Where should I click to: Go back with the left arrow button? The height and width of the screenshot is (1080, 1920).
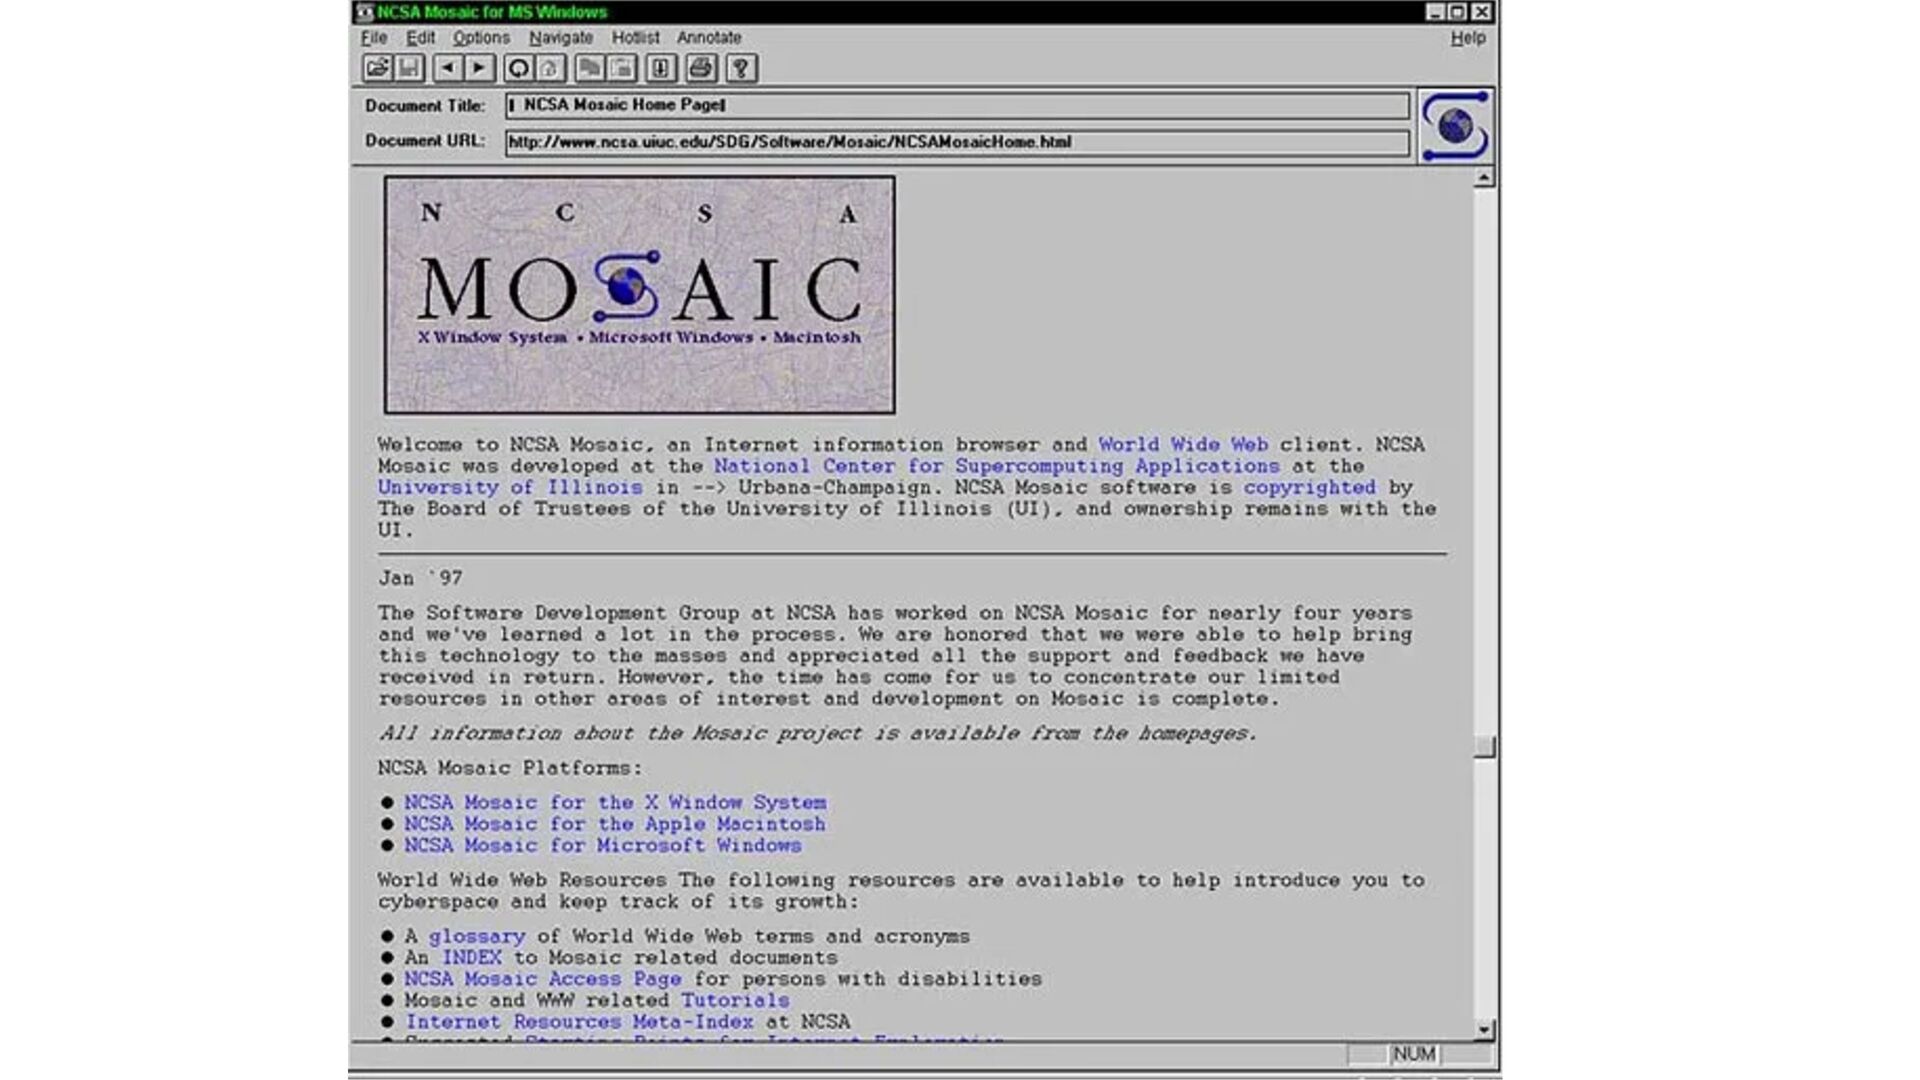[448, 68]
